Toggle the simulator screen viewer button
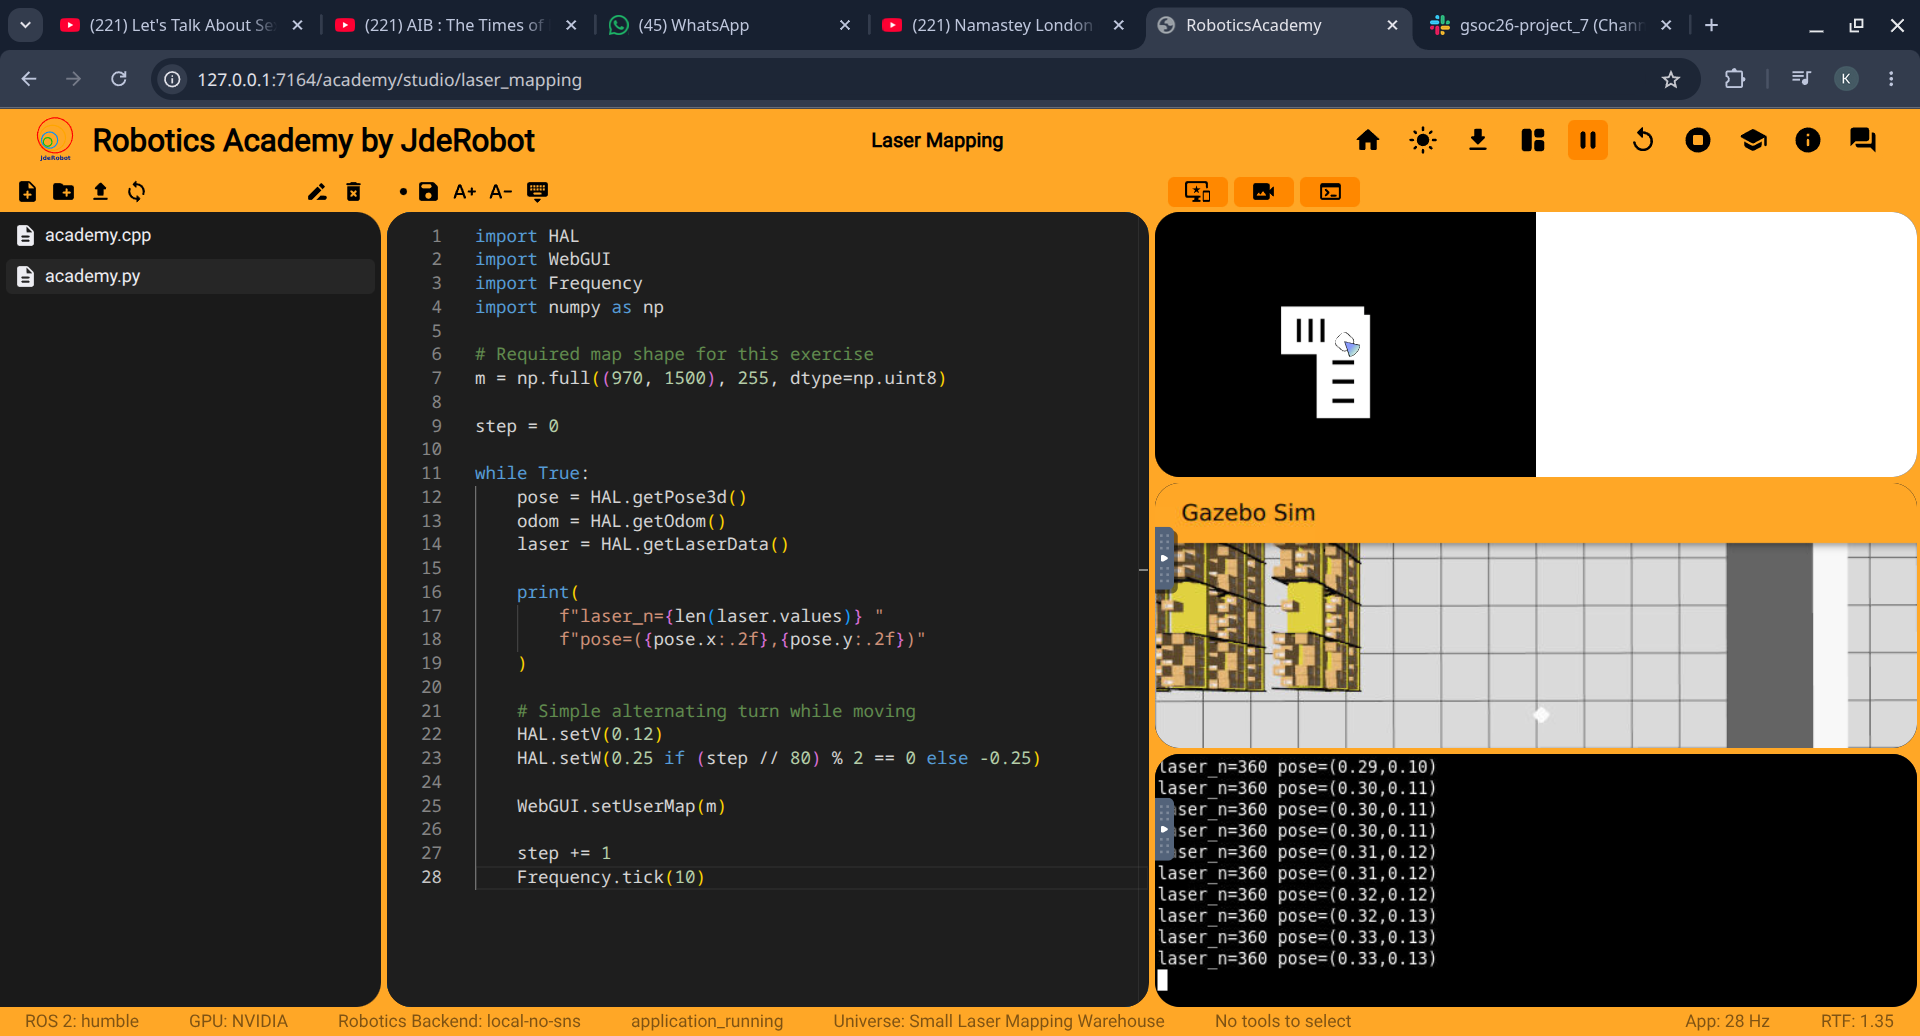This screenshot has width=1920, height=1036. click(x=1198, y=192)
